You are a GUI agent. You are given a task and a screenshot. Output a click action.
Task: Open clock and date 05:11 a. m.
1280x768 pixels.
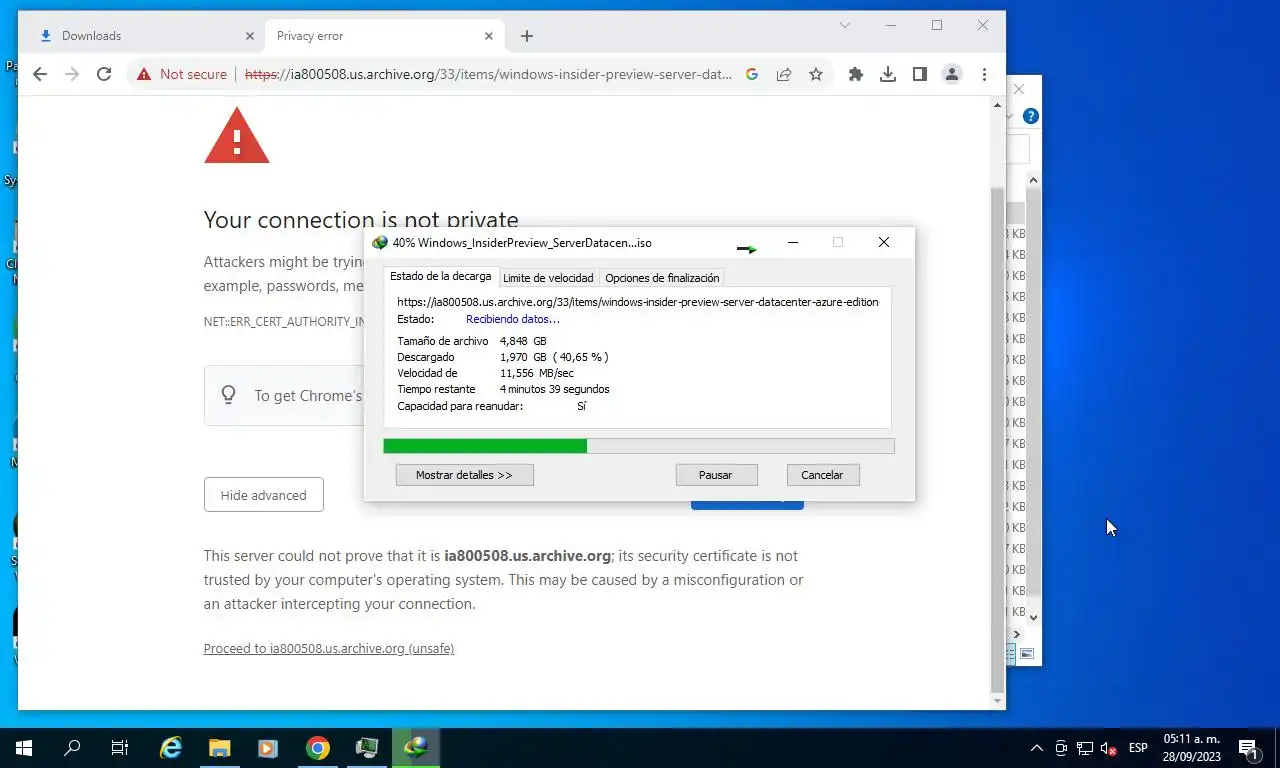click(1191, 748)
